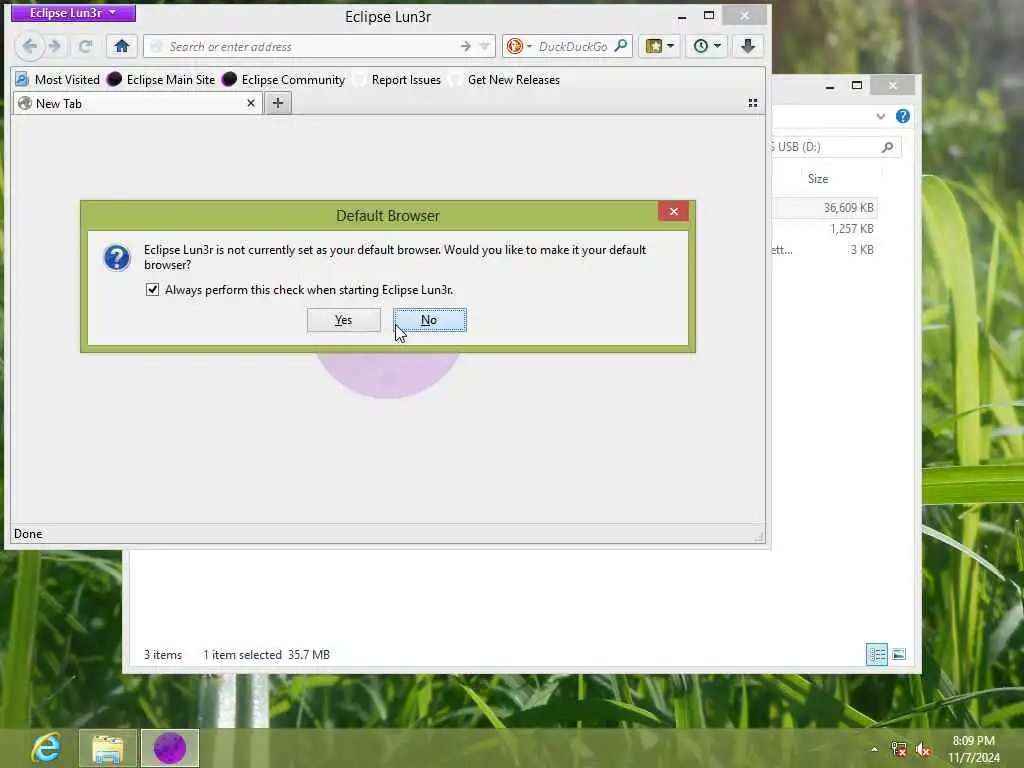Reload page with the refresh icon

click(85, 46)
